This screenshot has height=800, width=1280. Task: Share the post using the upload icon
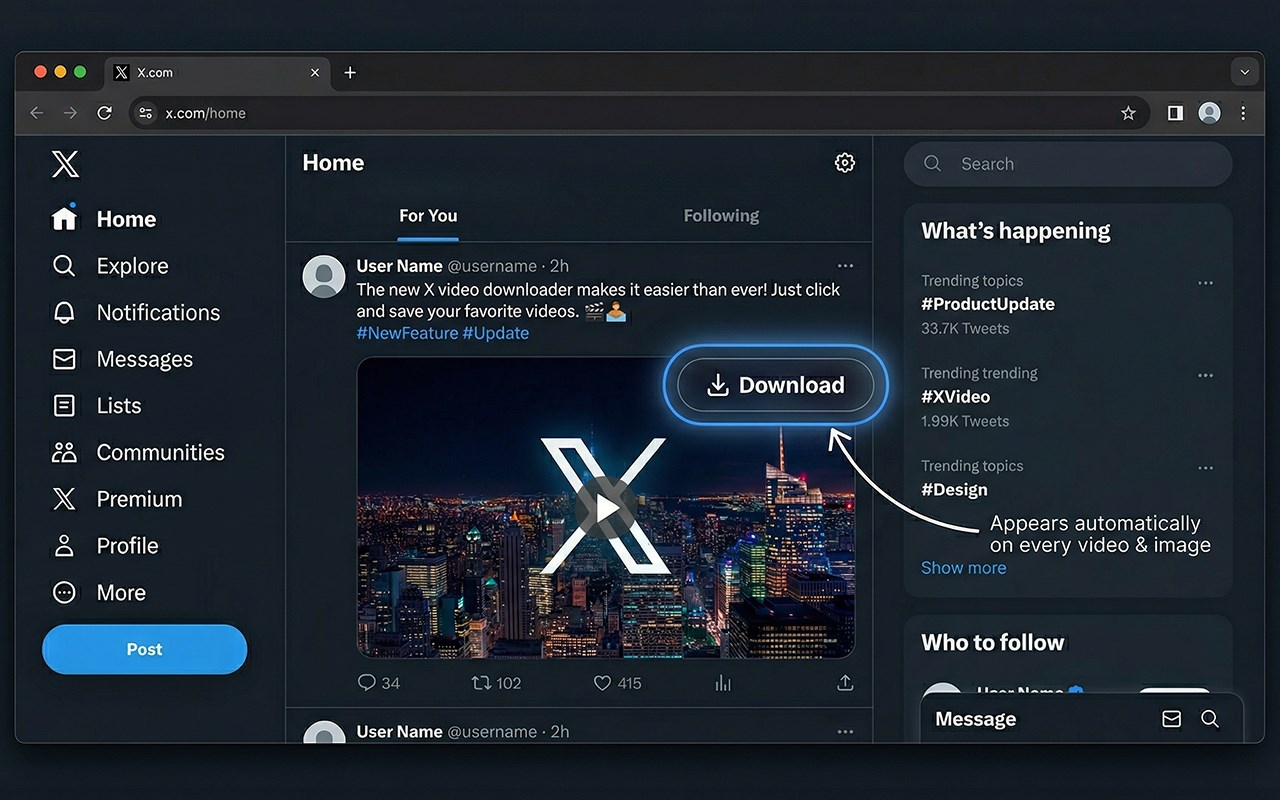click(x=845, y=683)
